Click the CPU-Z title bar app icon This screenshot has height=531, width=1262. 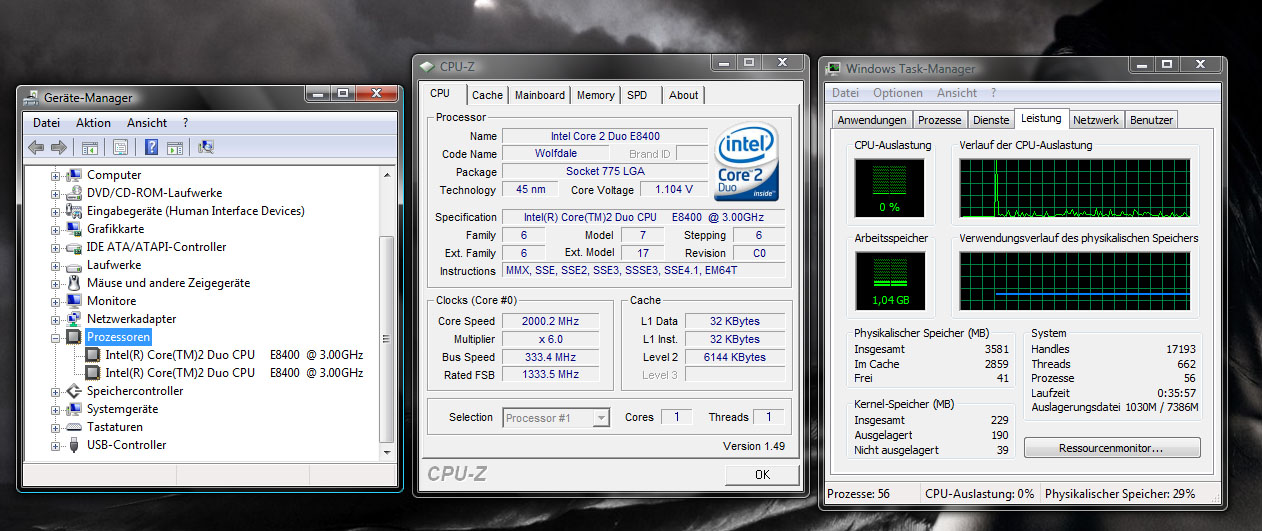(430, 67)
